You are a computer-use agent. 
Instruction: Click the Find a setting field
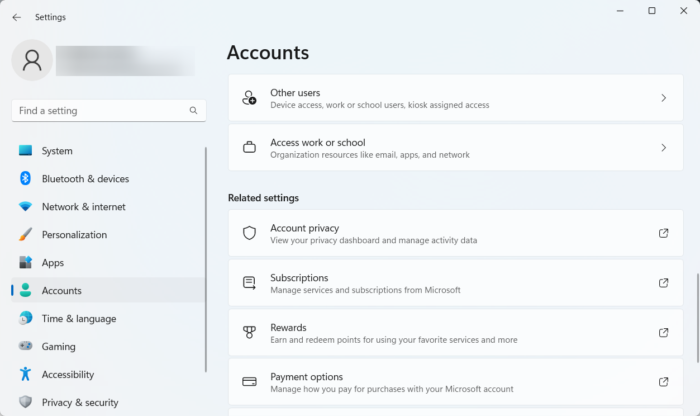click(100, 111)
